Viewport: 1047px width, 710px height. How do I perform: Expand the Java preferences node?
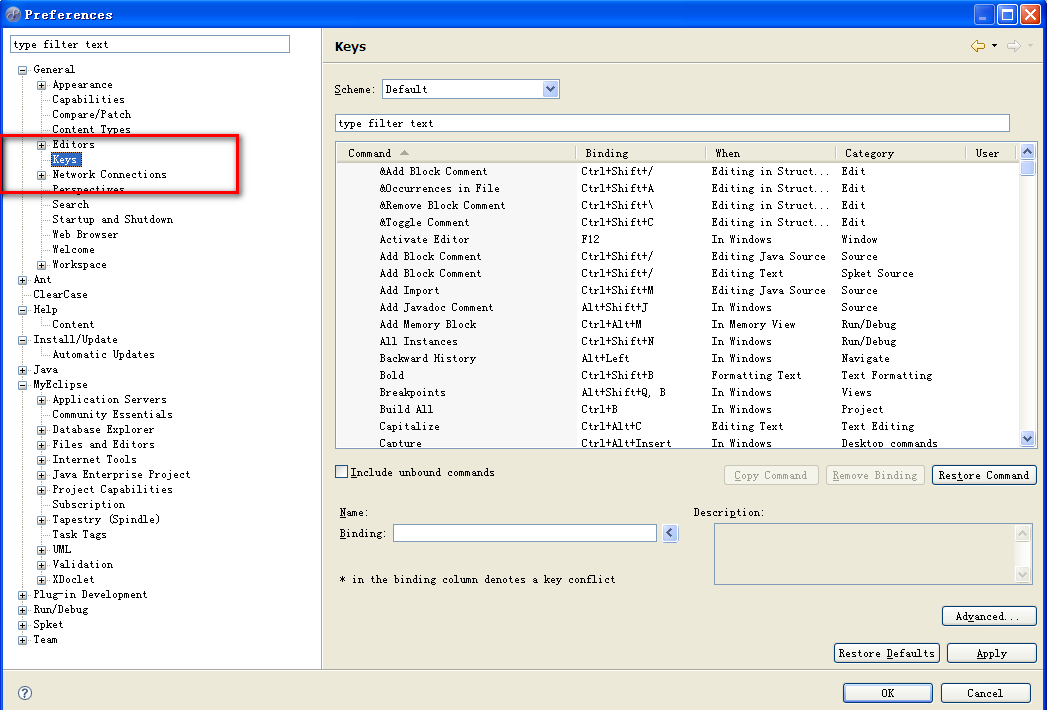pyautogui.click(x=23, y=370)
